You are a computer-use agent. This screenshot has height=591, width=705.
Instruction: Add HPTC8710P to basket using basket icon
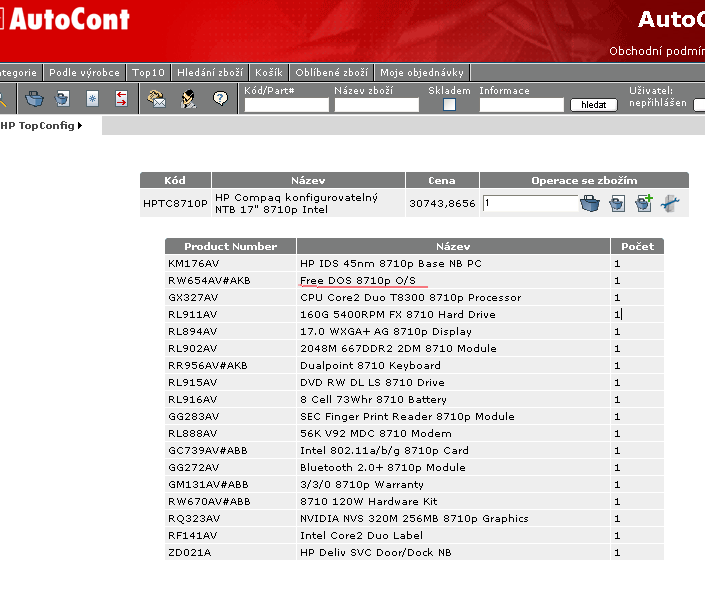(x=589, y=203)
